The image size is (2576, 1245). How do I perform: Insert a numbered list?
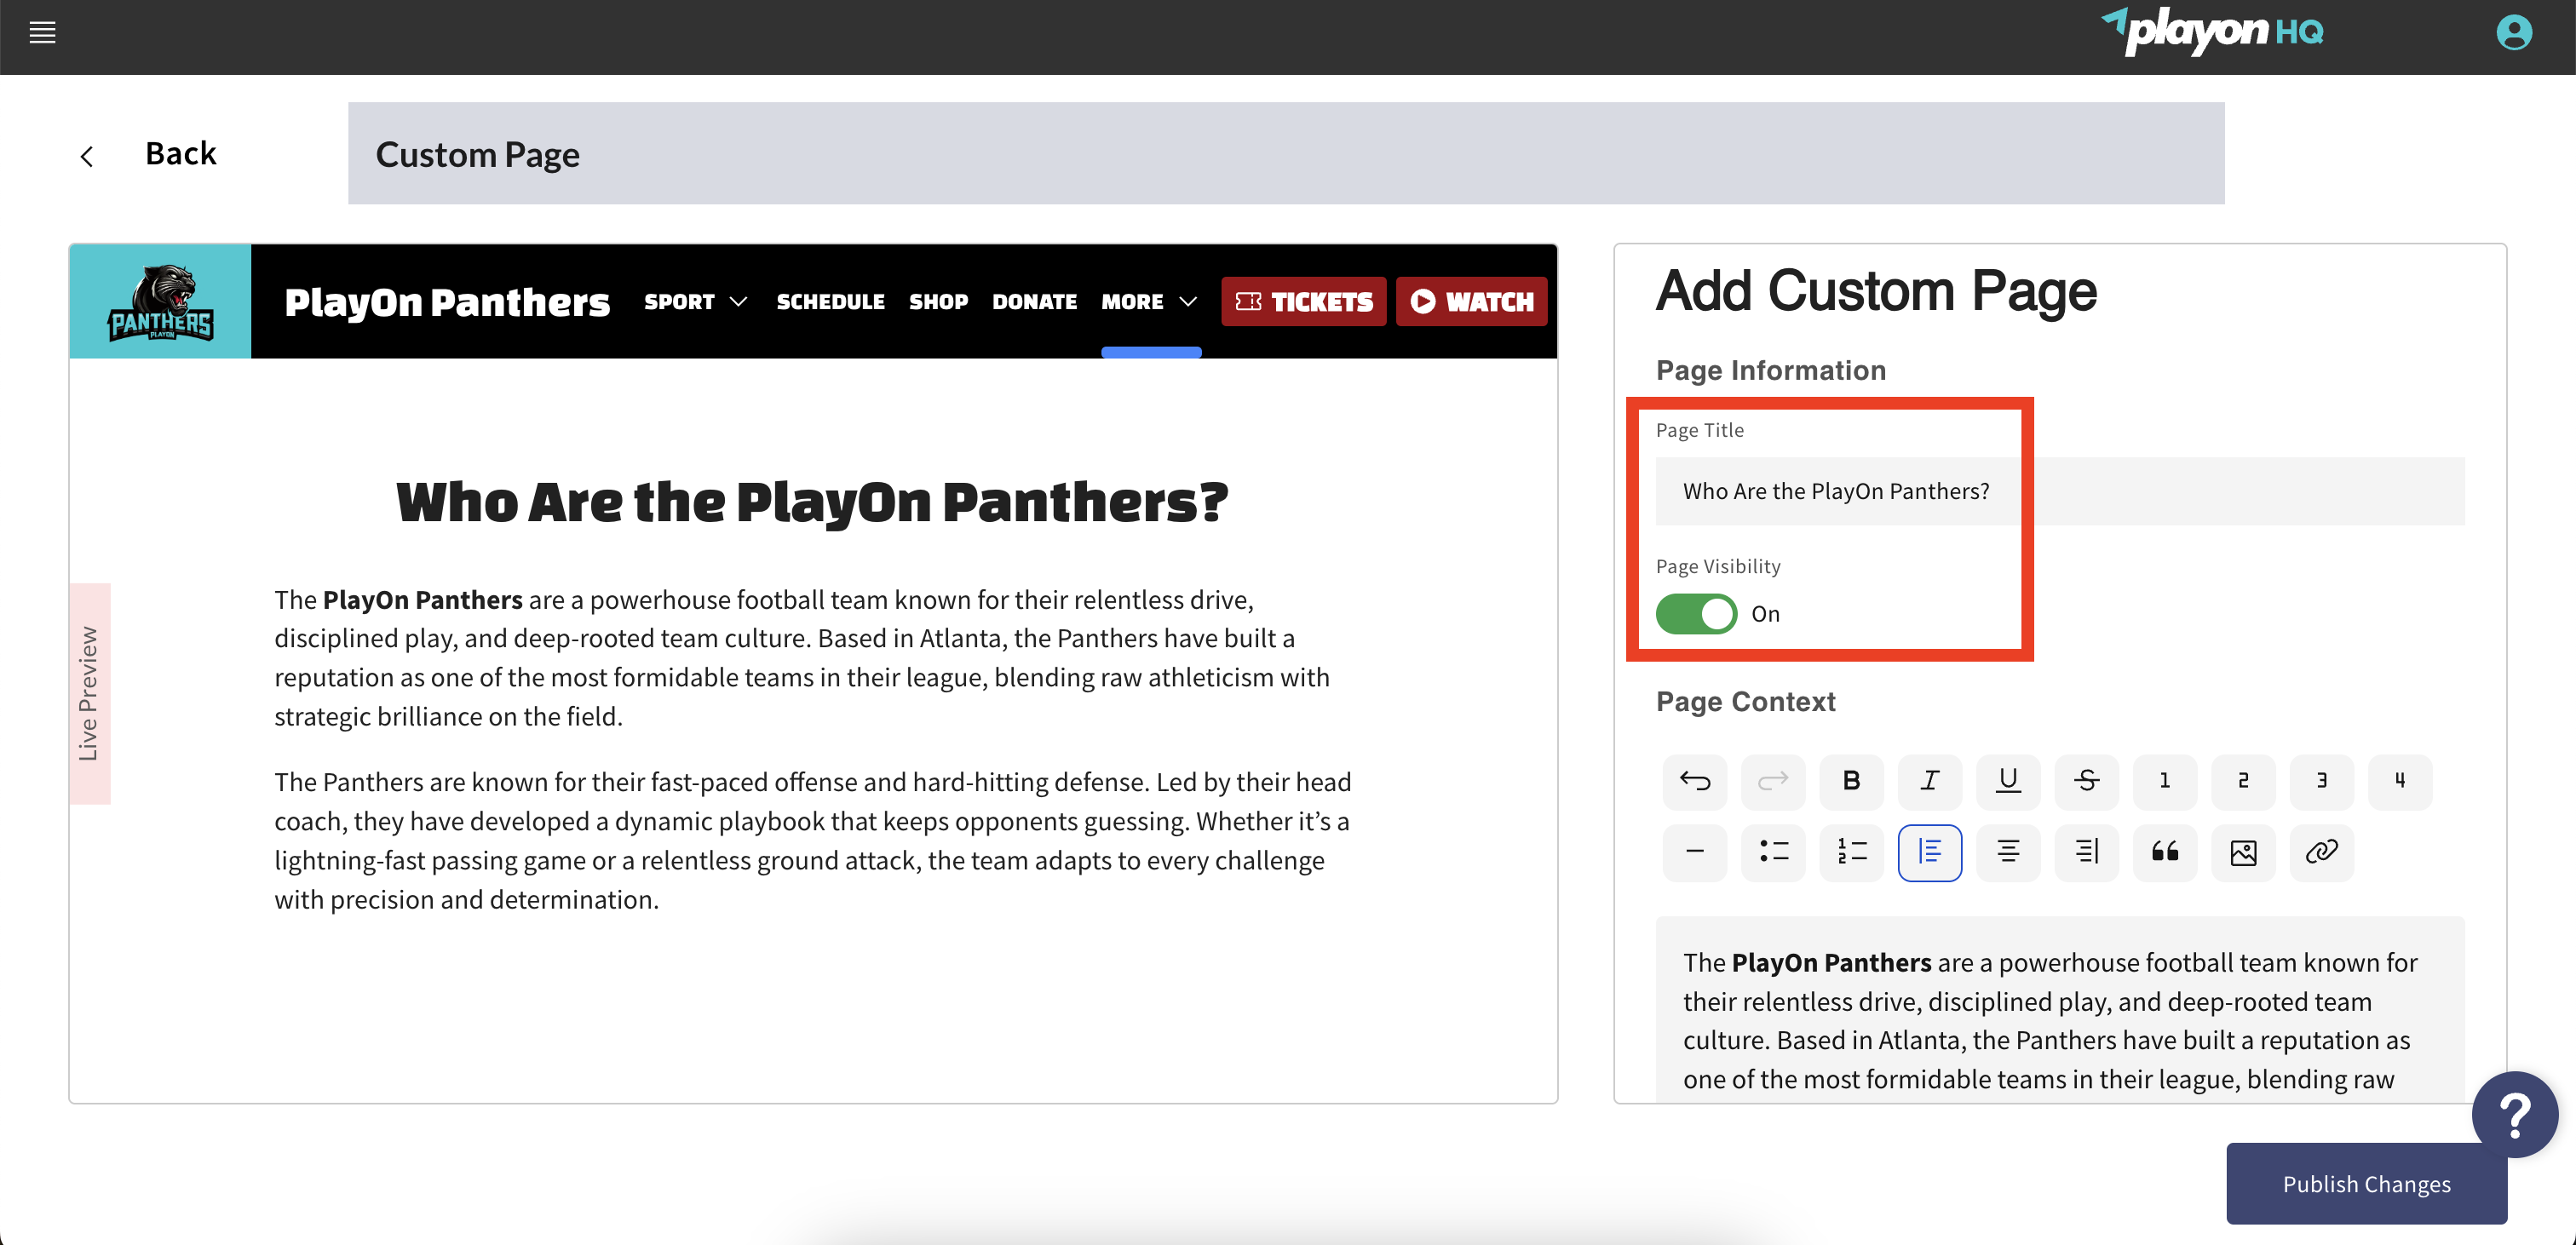(1851, 852)
